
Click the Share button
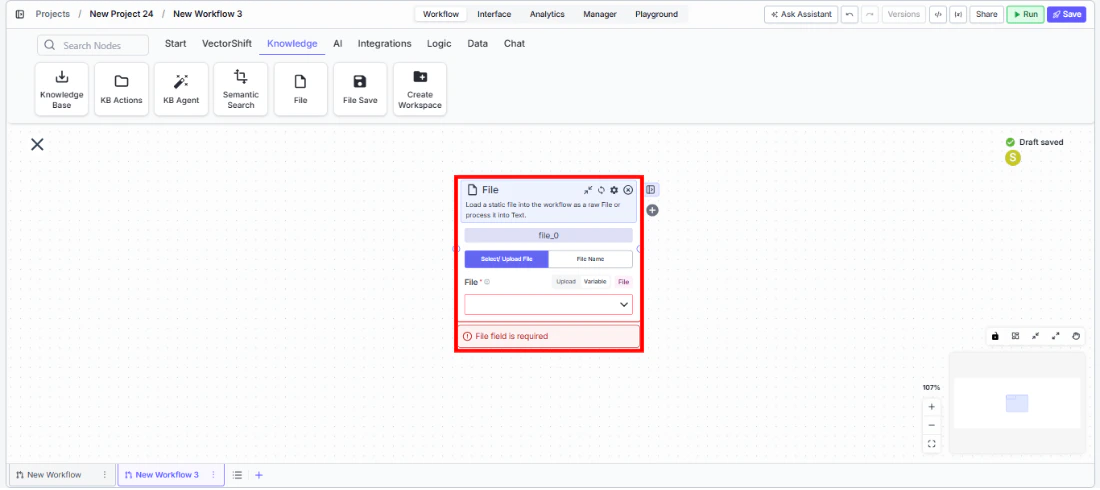point(986,14)
